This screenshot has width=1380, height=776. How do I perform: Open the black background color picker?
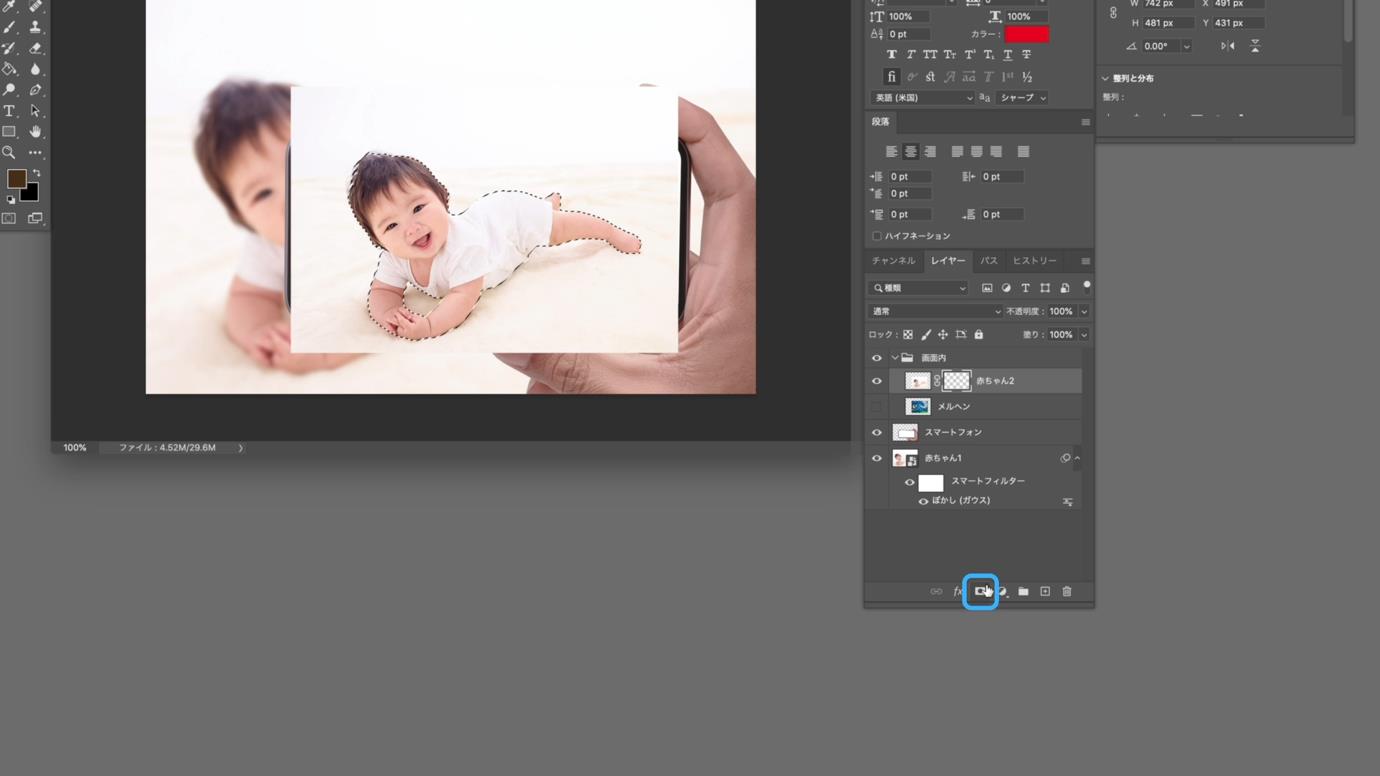click(x=31, y=192)
